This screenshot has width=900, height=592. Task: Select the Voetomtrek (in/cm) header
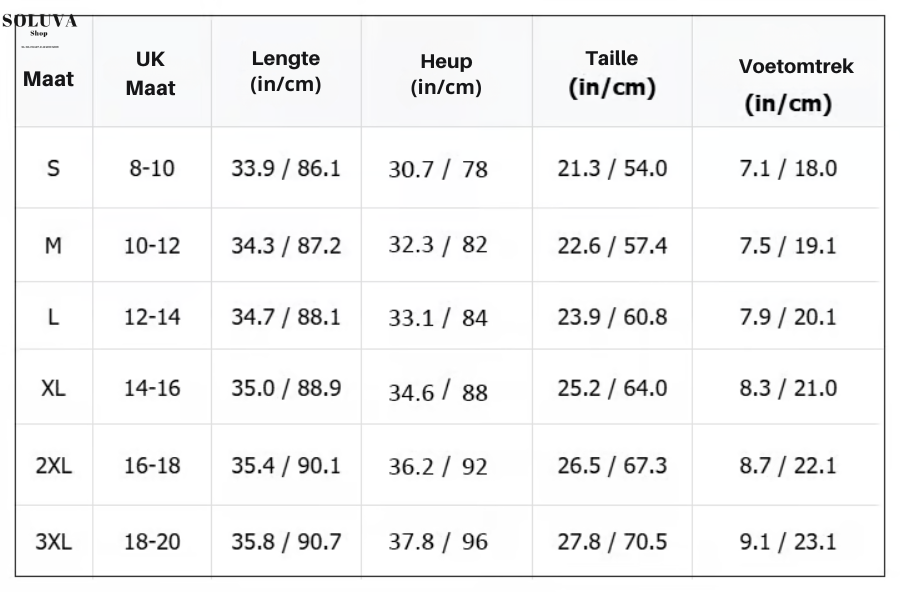(x=795, y=85)
